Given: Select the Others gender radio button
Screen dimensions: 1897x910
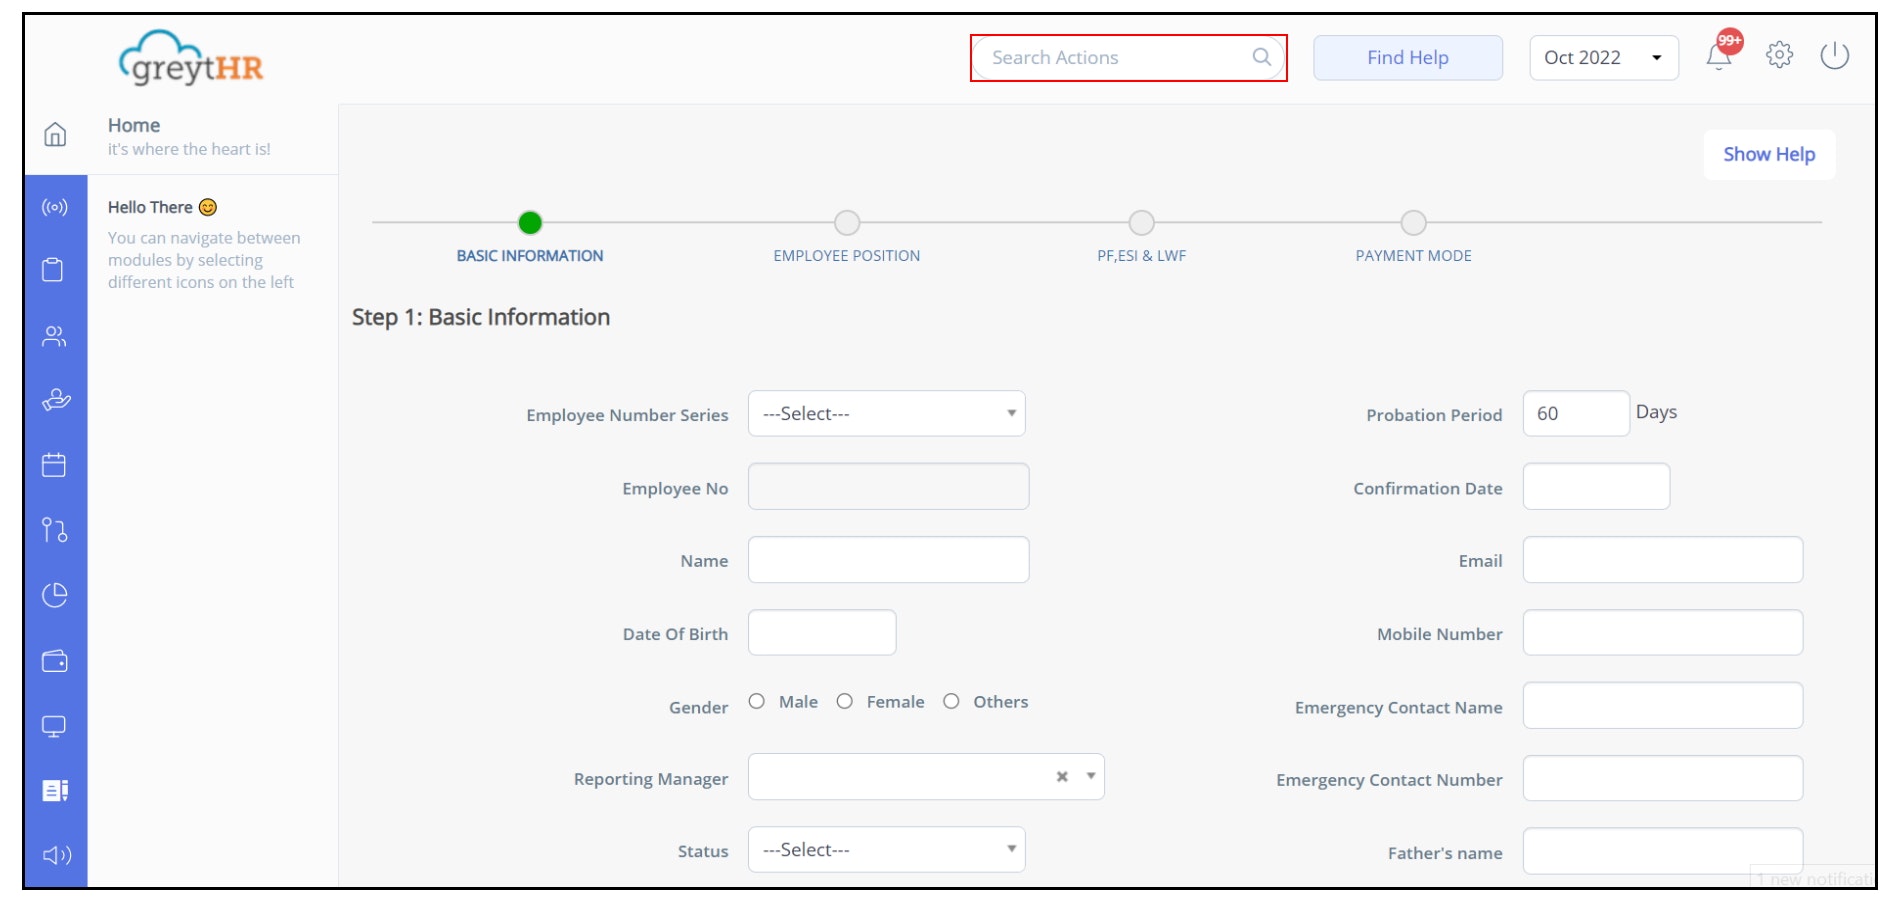Looking at the screenshot, I should (952, 701).
